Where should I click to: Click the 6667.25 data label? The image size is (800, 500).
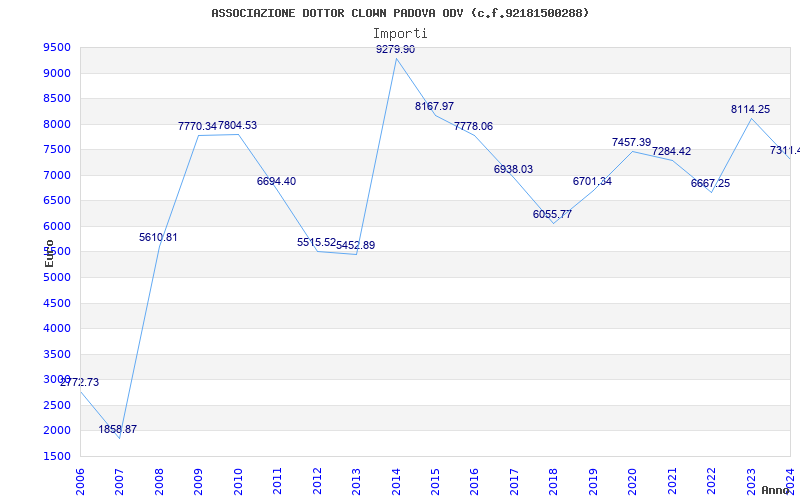pyautogui.click(x=710, y=184)
